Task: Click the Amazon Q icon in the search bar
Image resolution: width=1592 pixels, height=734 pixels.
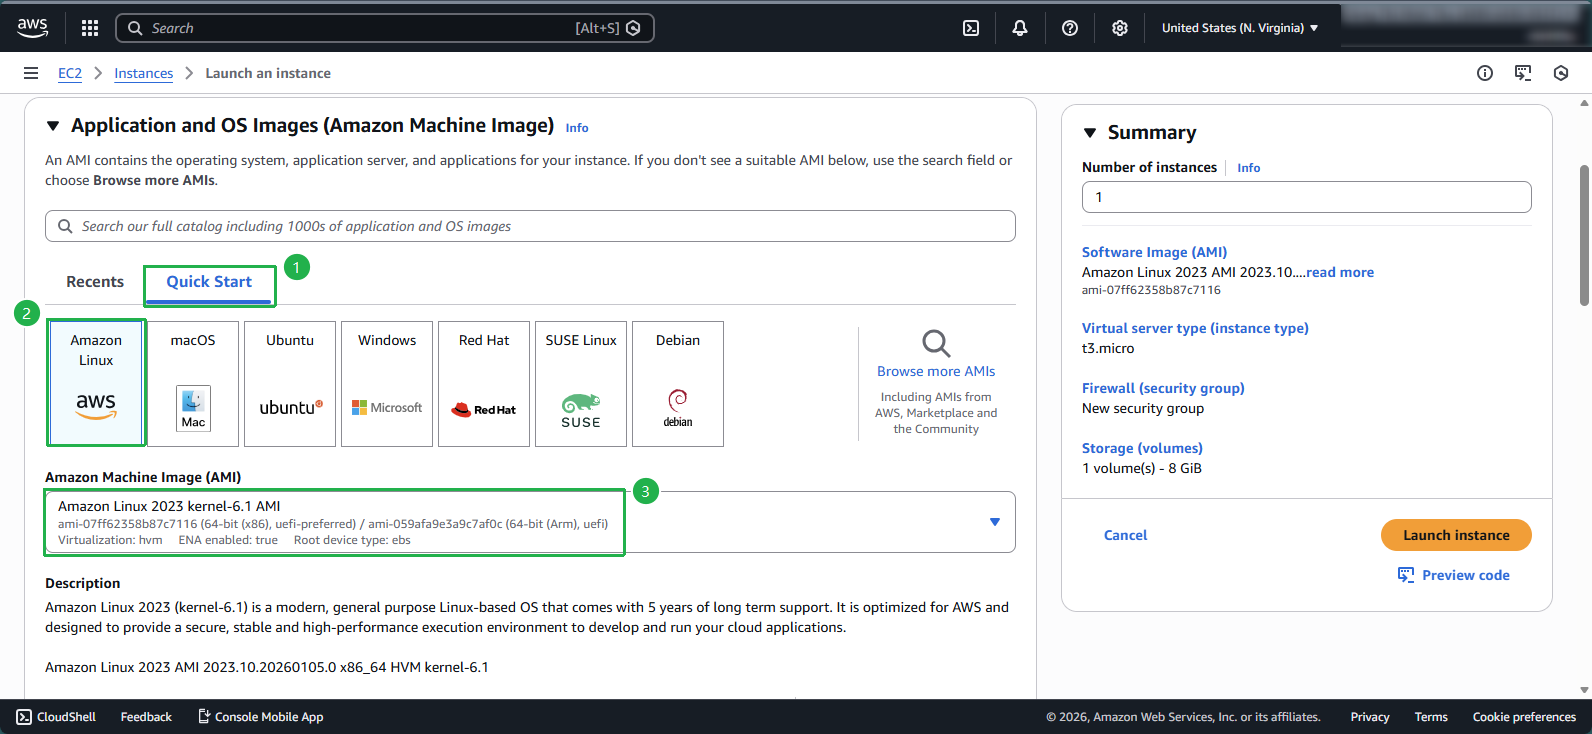Action: pyautogui.click(x=633, y=28)
